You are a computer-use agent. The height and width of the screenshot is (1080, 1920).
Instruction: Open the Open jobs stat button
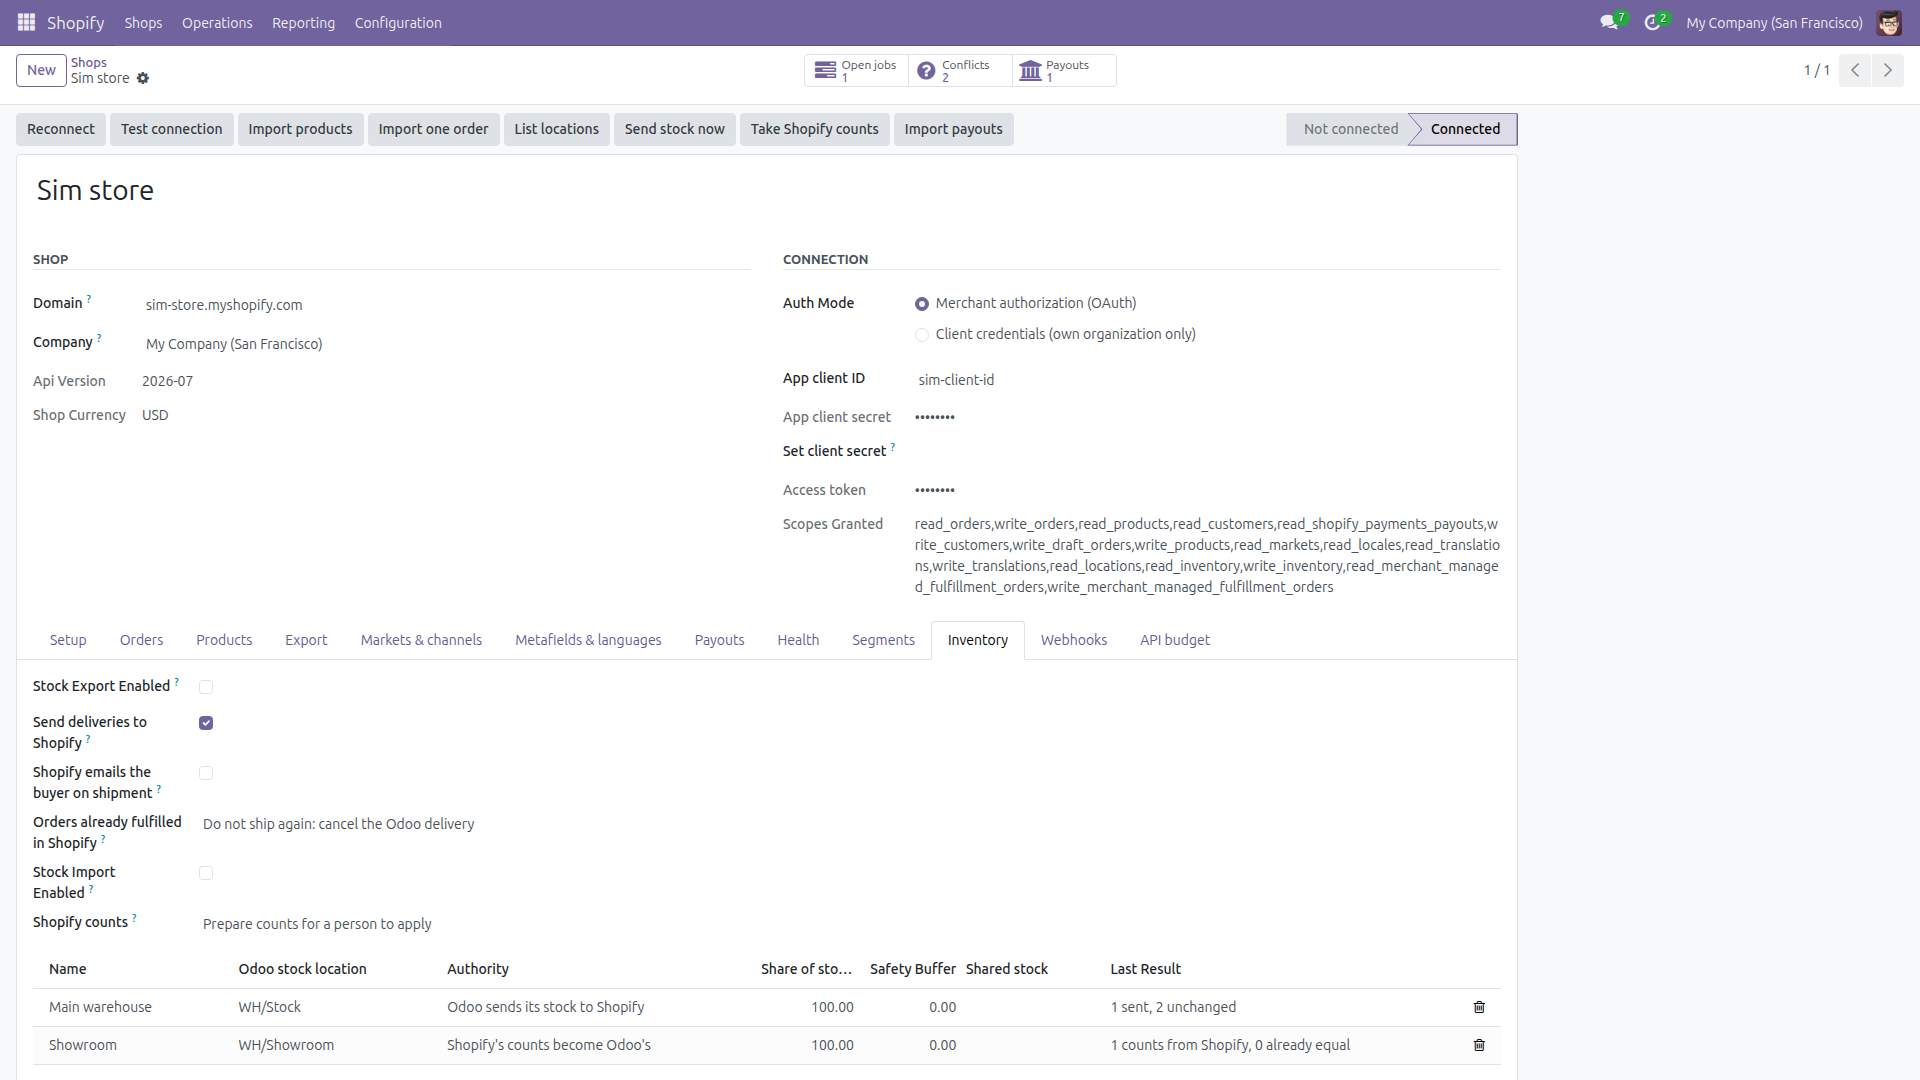click(856, 70)
